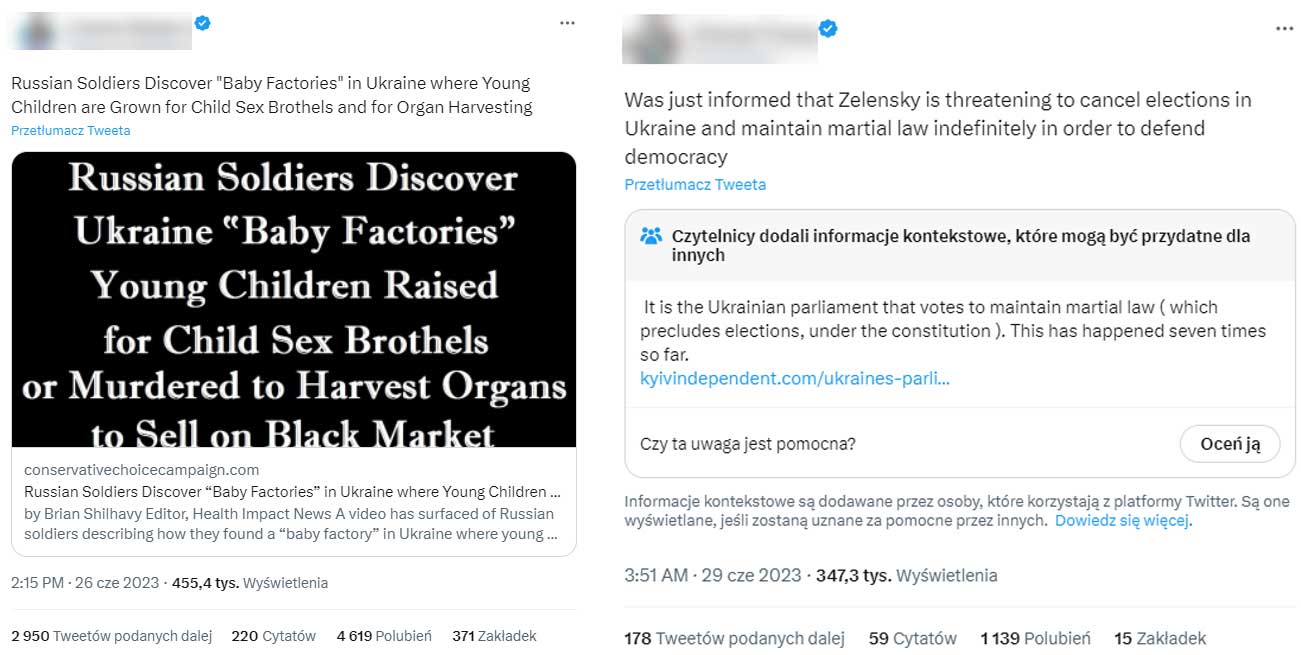Open the kyivindependent.com article link

click(795, 378)
